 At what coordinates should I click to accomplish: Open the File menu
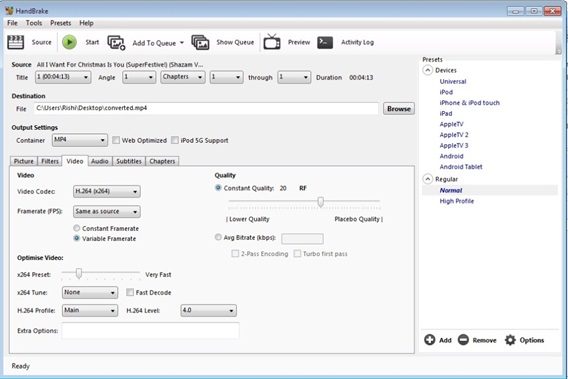coord(12,23)
